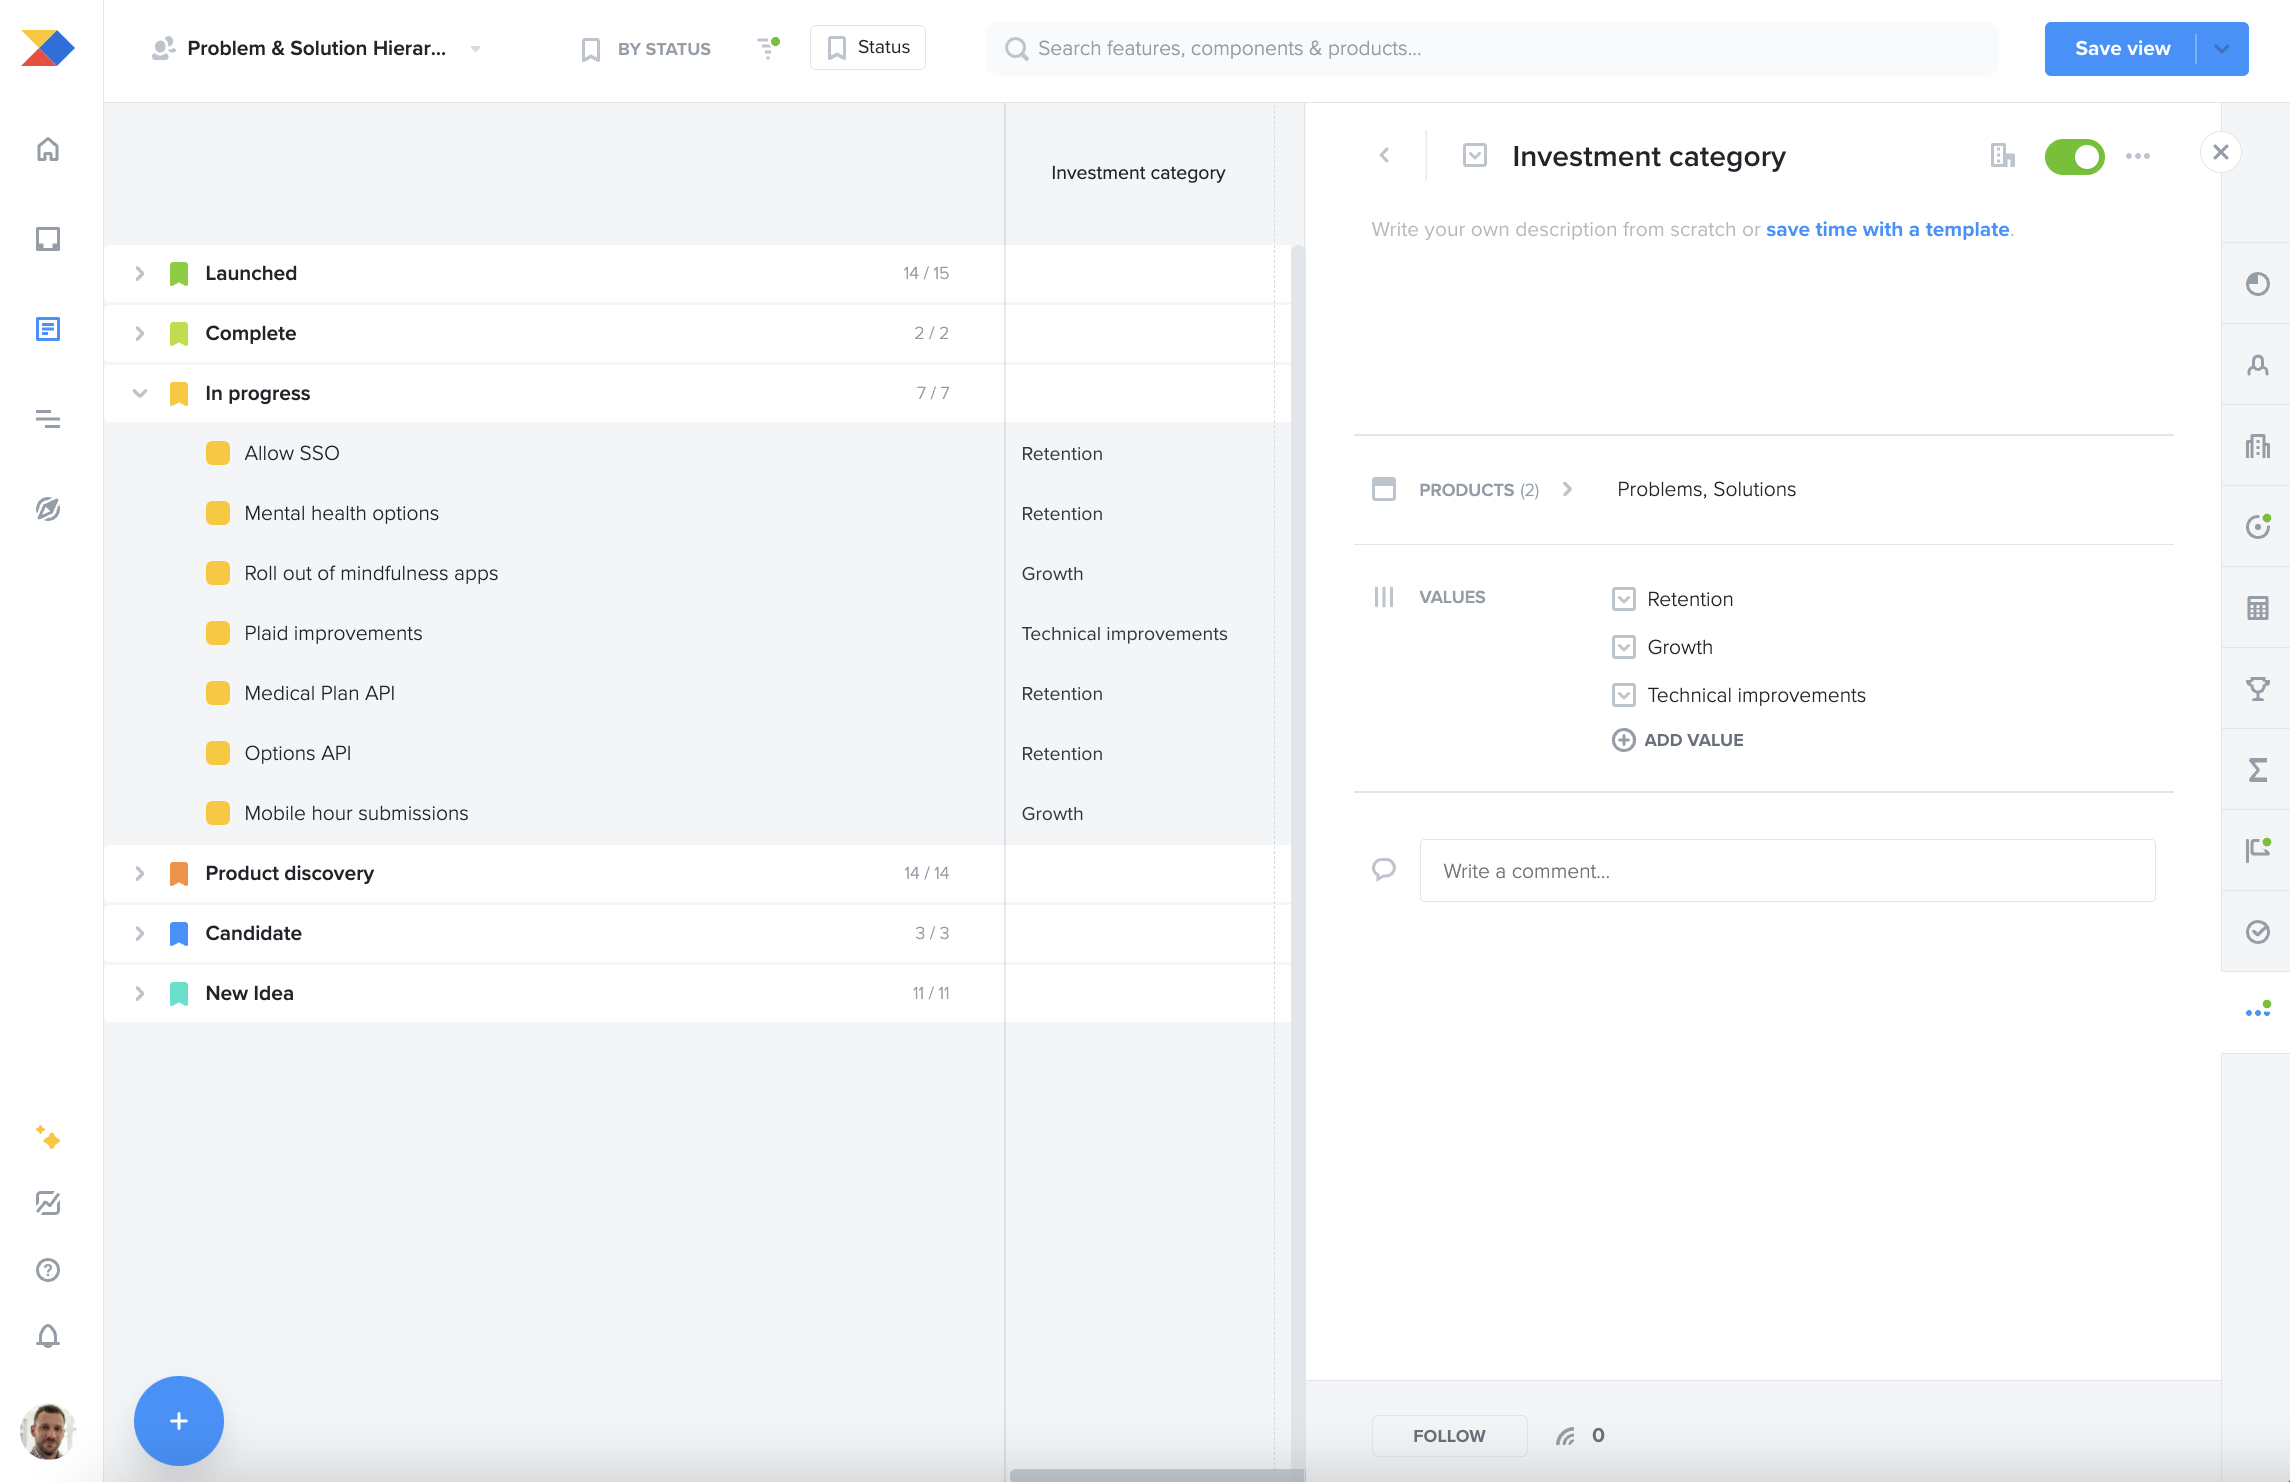The width and height of the screenshot is (2290, 1482).
Task: Open the BY STATUS view menu
Action: click(x=645, y=48)
